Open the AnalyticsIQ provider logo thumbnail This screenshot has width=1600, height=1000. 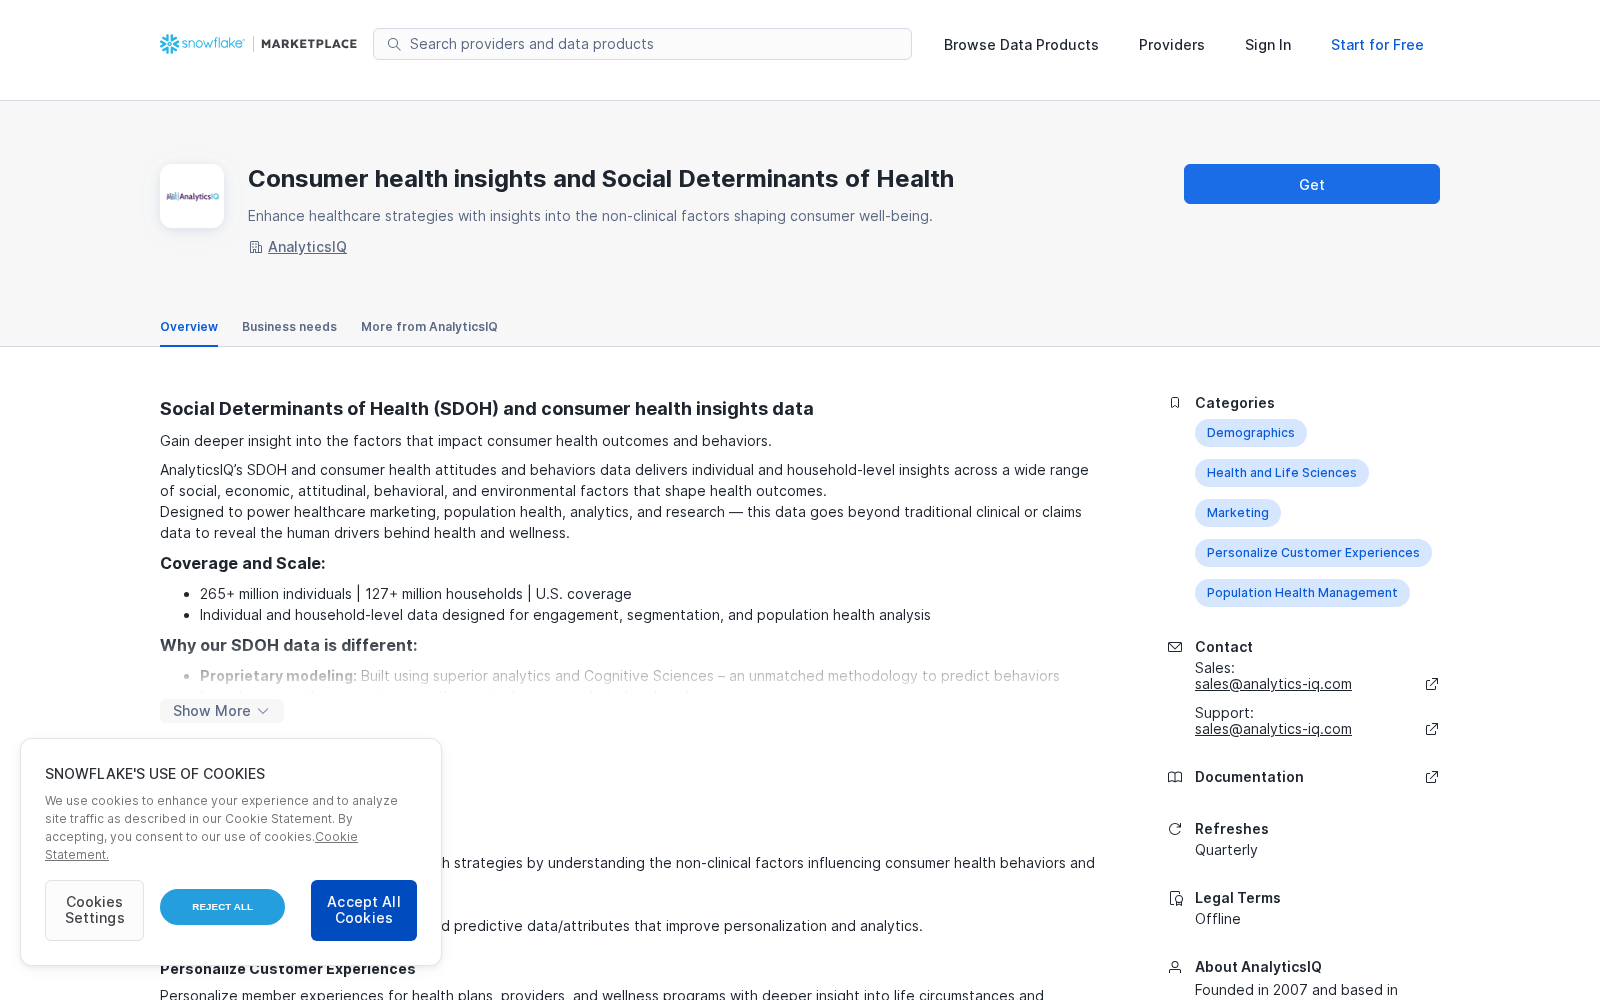tap(192, 196)
